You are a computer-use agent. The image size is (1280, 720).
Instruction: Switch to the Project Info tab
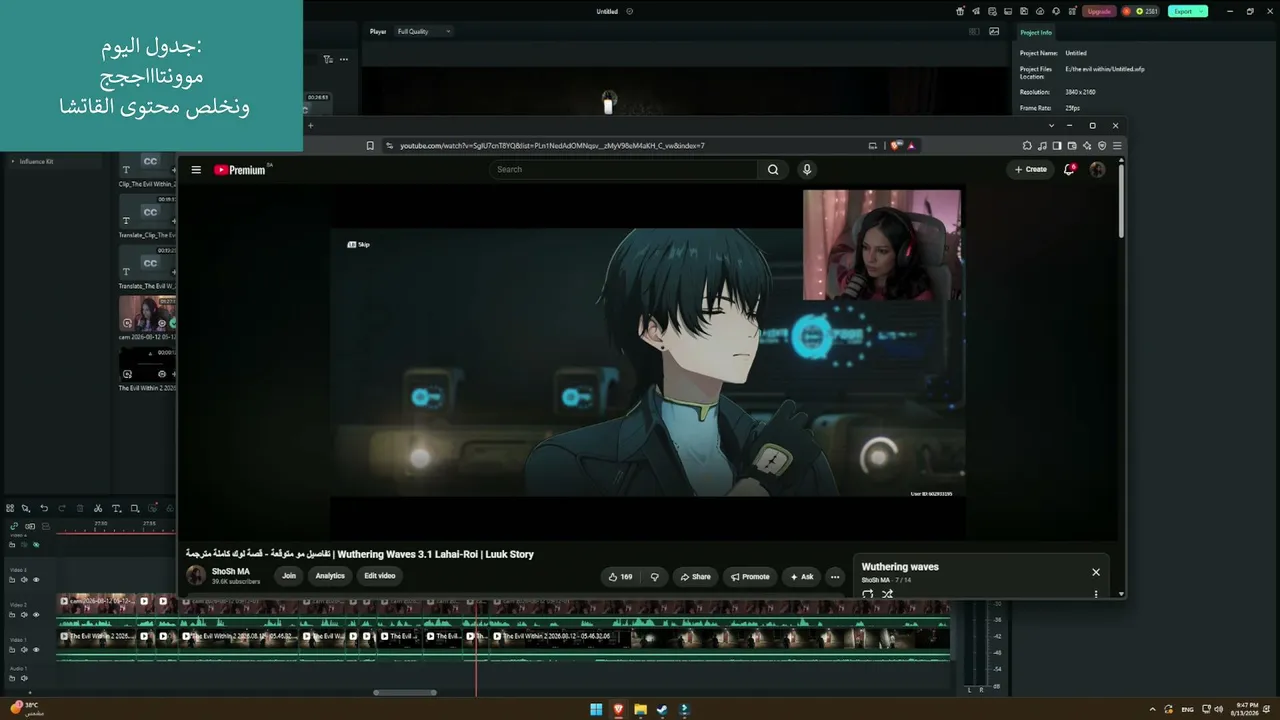point(1036,32)
